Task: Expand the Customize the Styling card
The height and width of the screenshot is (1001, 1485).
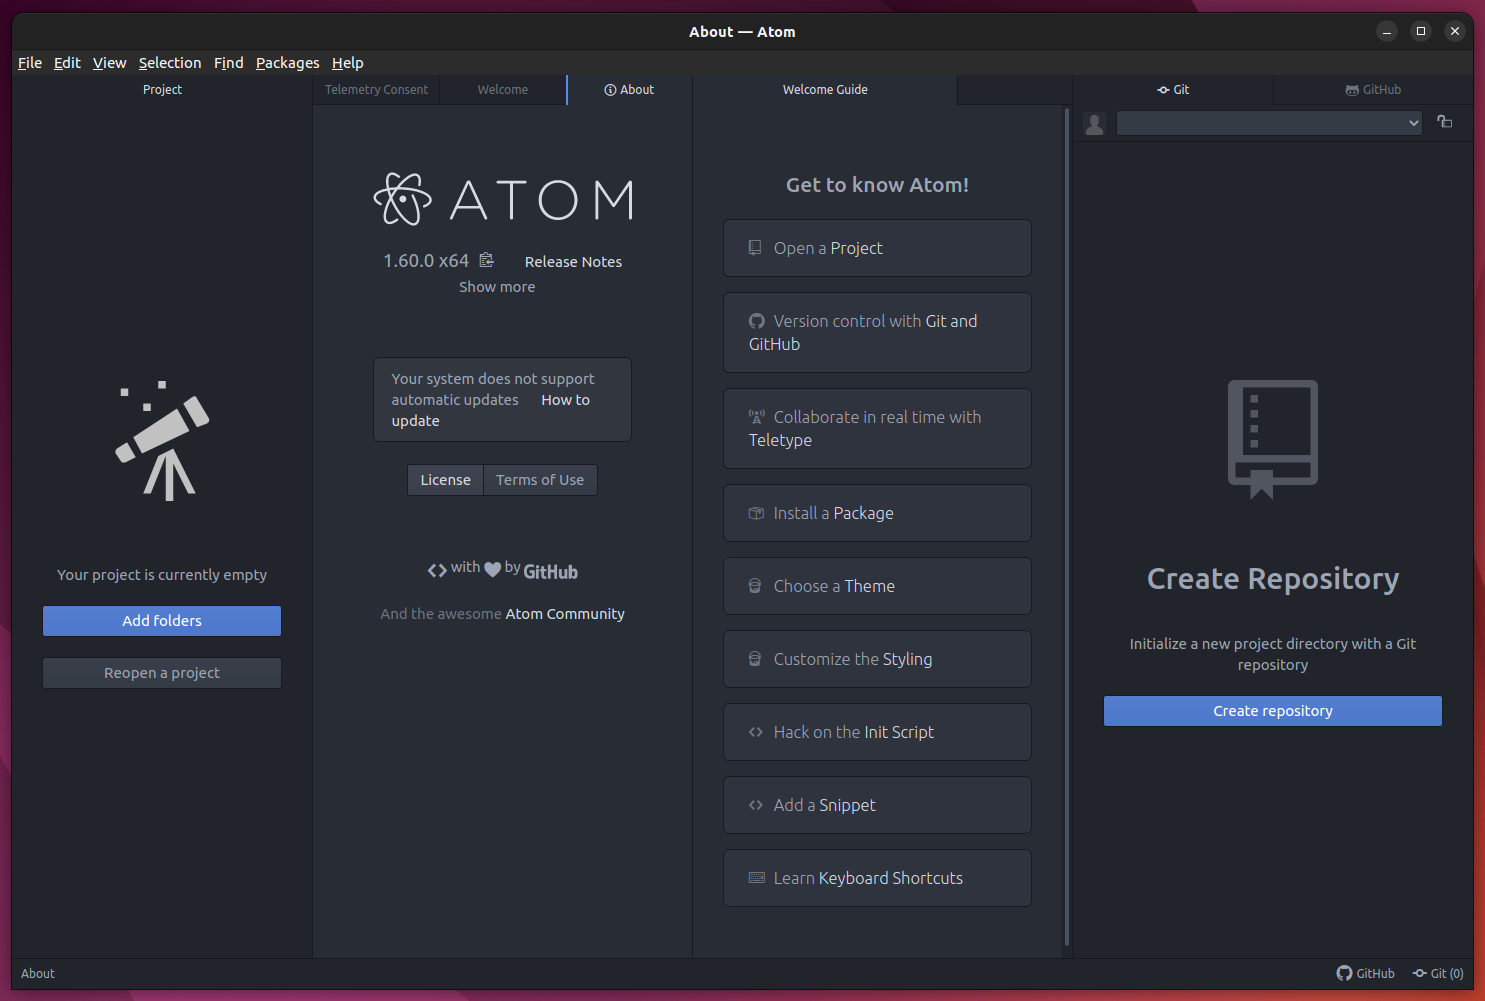Action: [877, 659]
